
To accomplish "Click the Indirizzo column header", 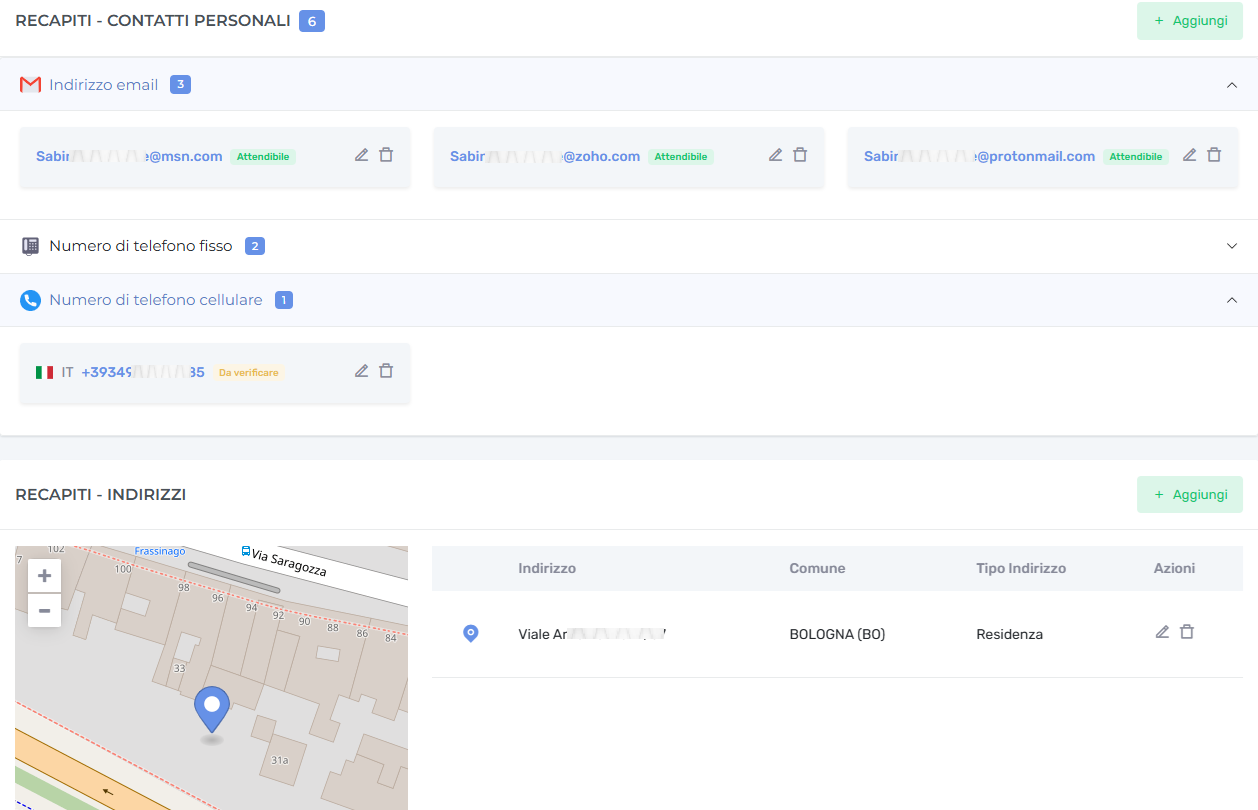I will (547, 568).
